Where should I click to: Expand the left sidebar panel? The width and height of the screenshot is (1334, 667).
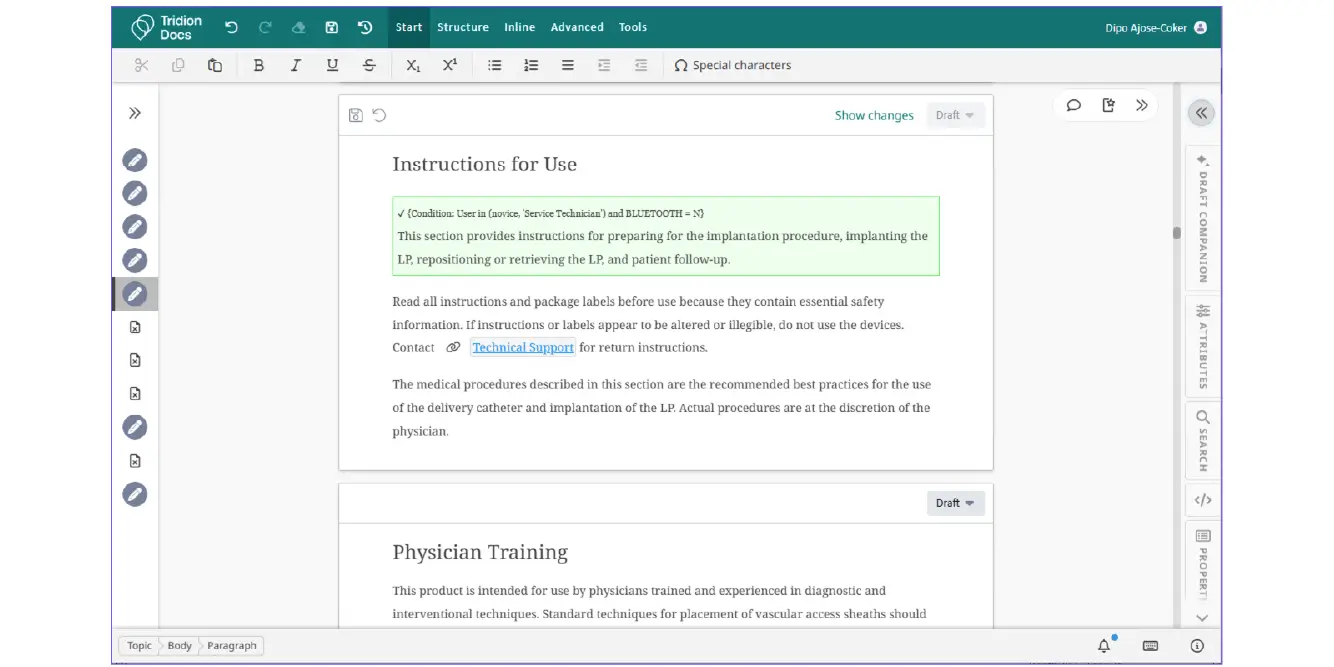tap(135, 113)
